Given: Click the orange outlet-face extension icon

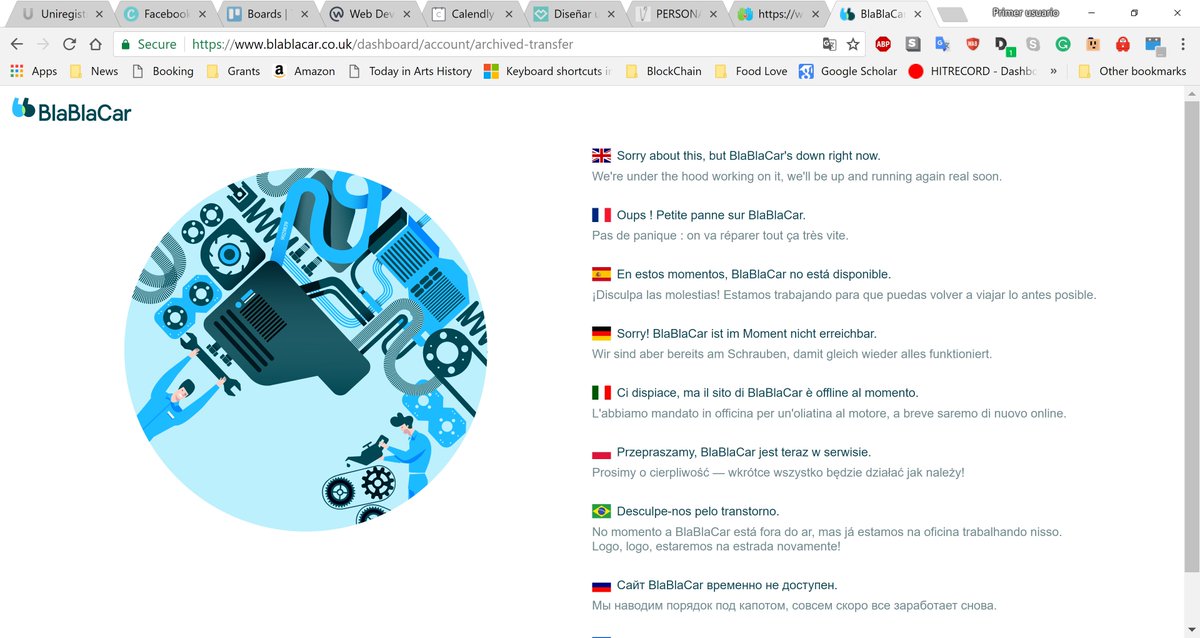Looking at the screenshot, I should 1093,44.
